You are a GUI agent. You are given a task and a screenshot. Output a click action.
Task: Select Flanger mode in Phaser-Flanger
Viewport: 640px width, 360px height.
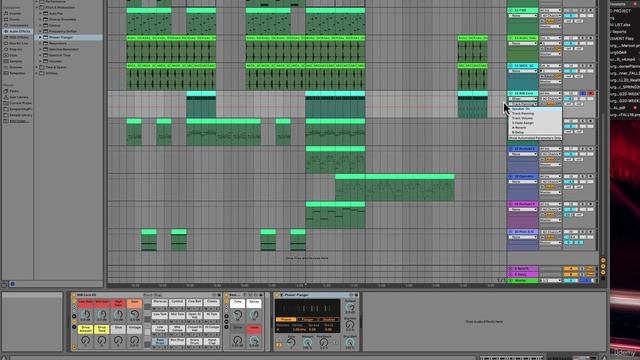pos(307,320)
